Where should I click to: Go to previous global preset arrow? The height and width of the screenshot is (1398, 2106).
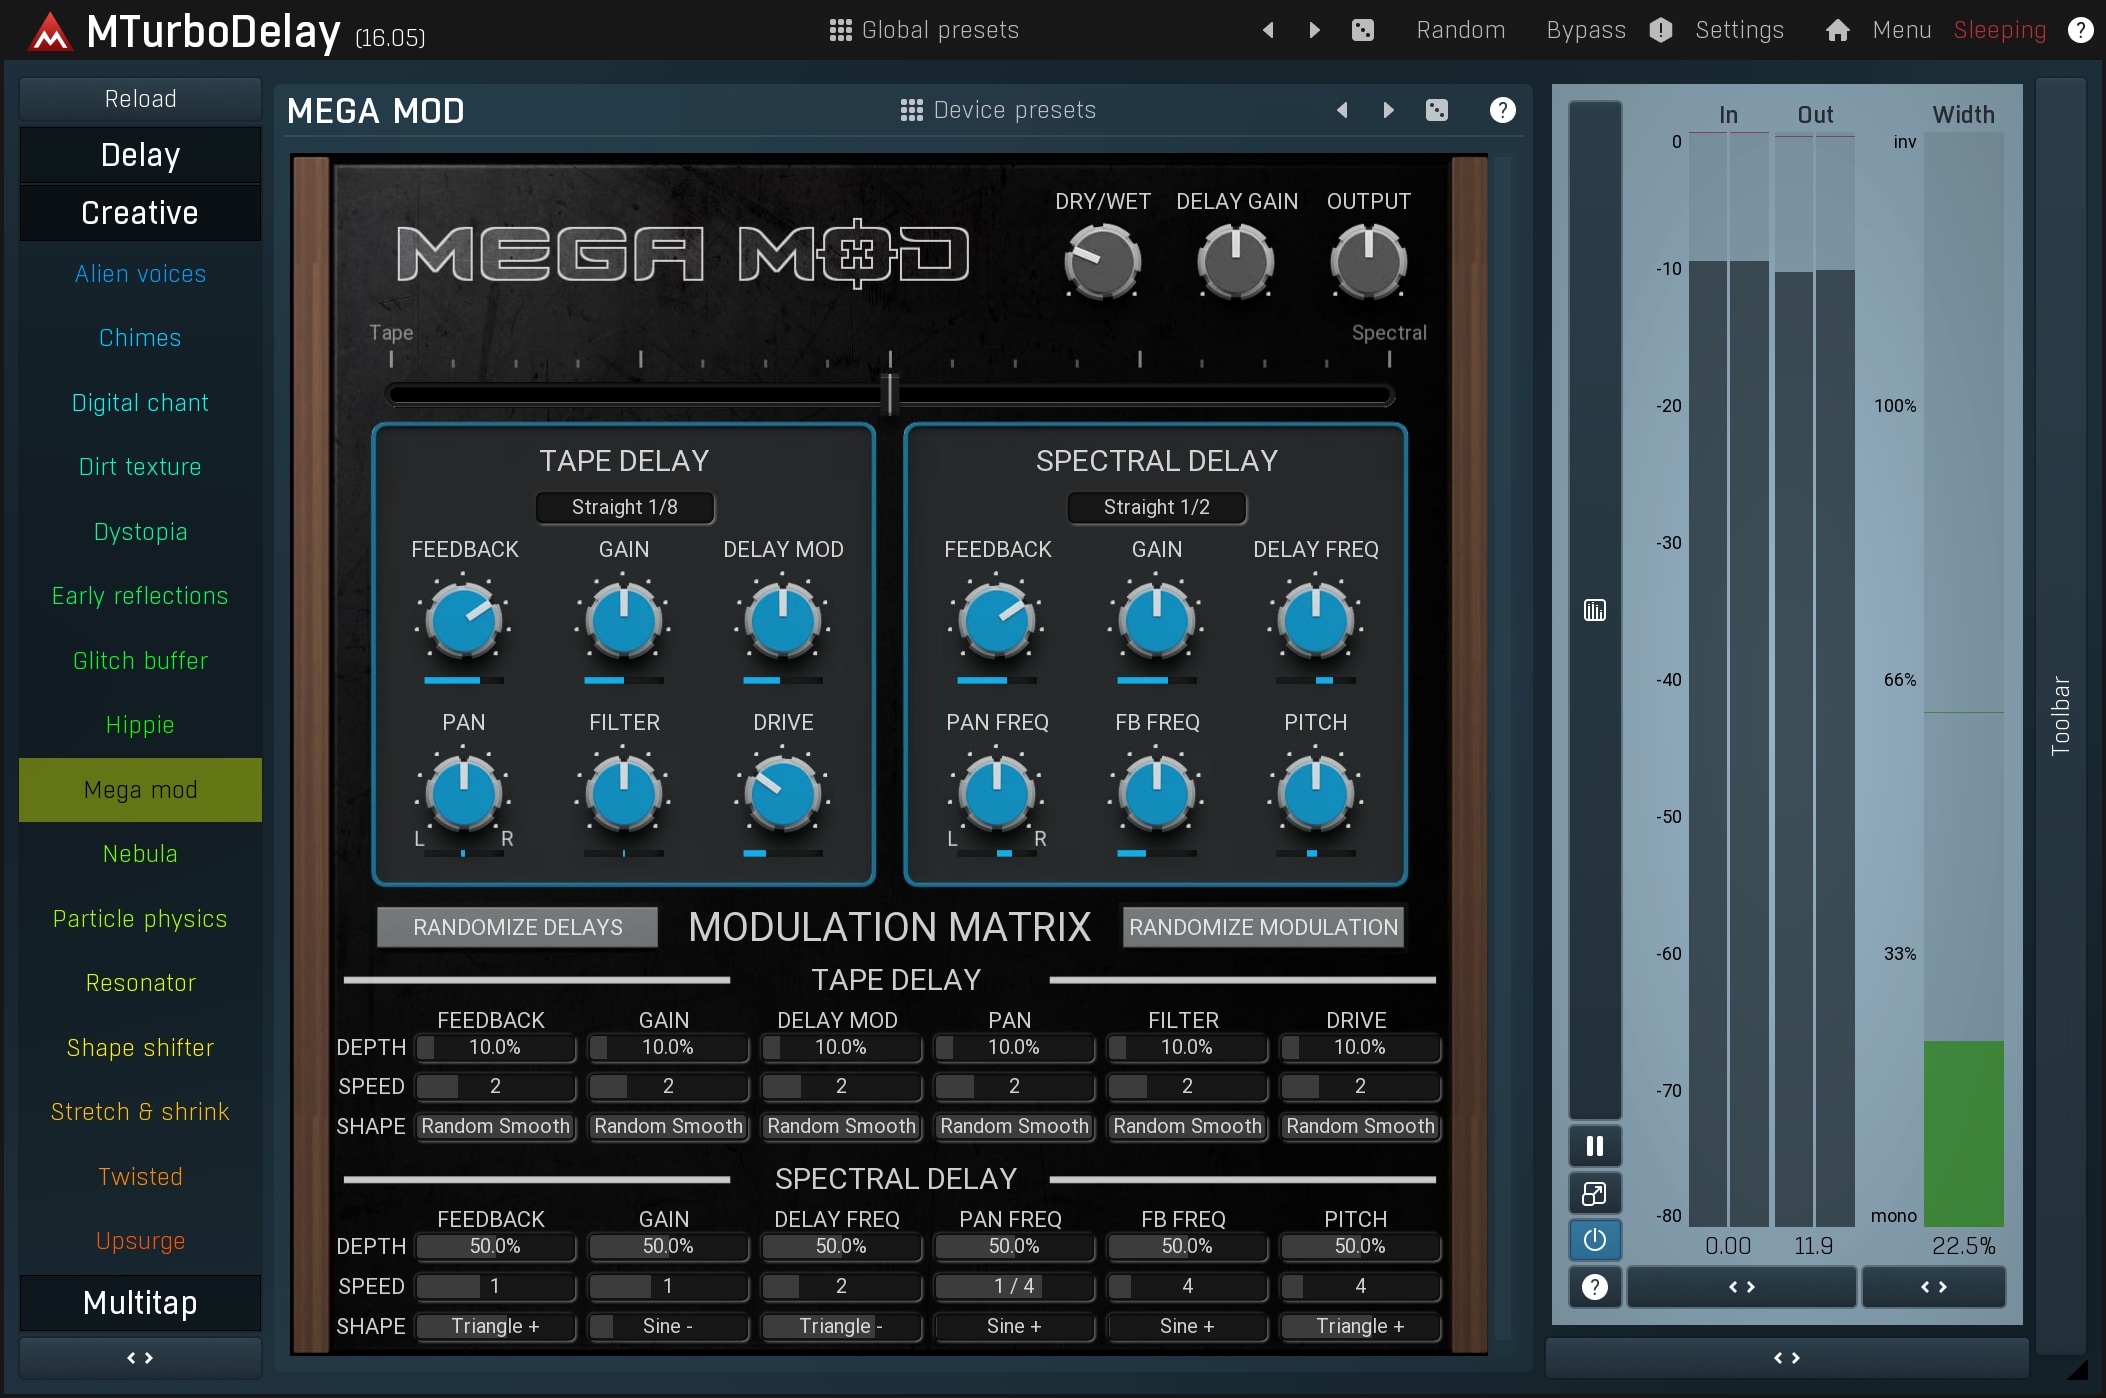pos(1268,30)
